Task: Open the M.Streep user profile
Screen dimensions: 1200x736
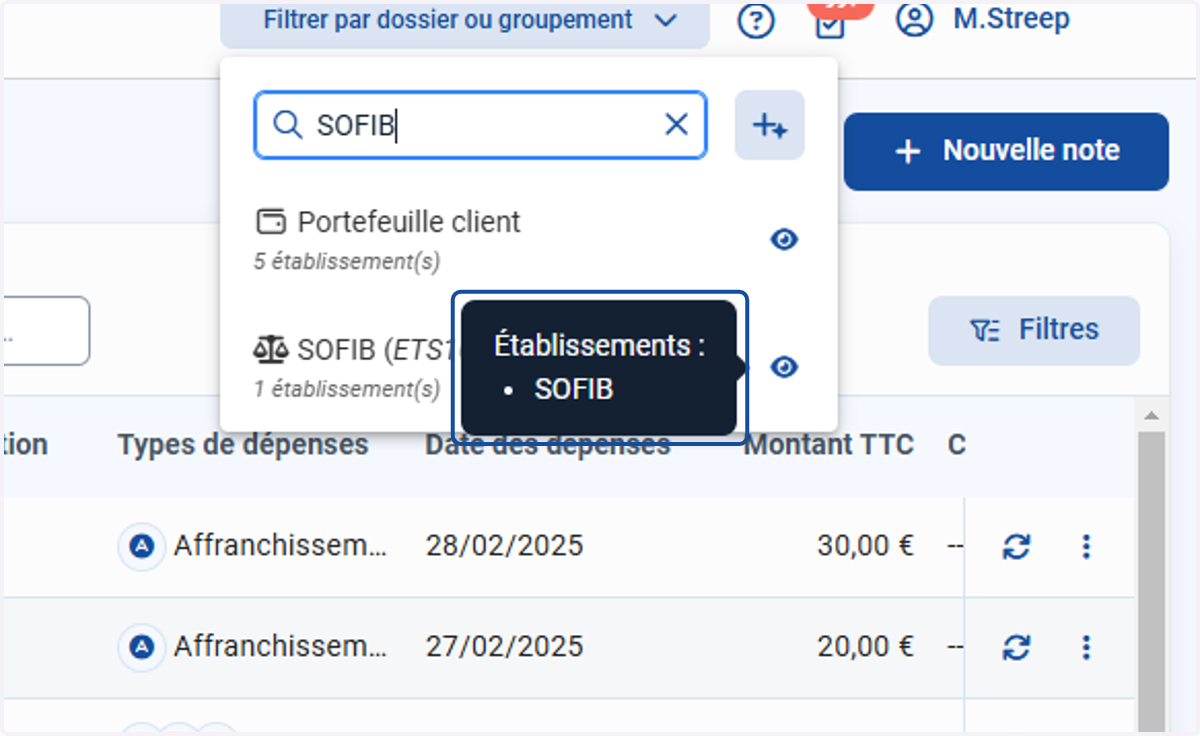Action: point(982,19)
